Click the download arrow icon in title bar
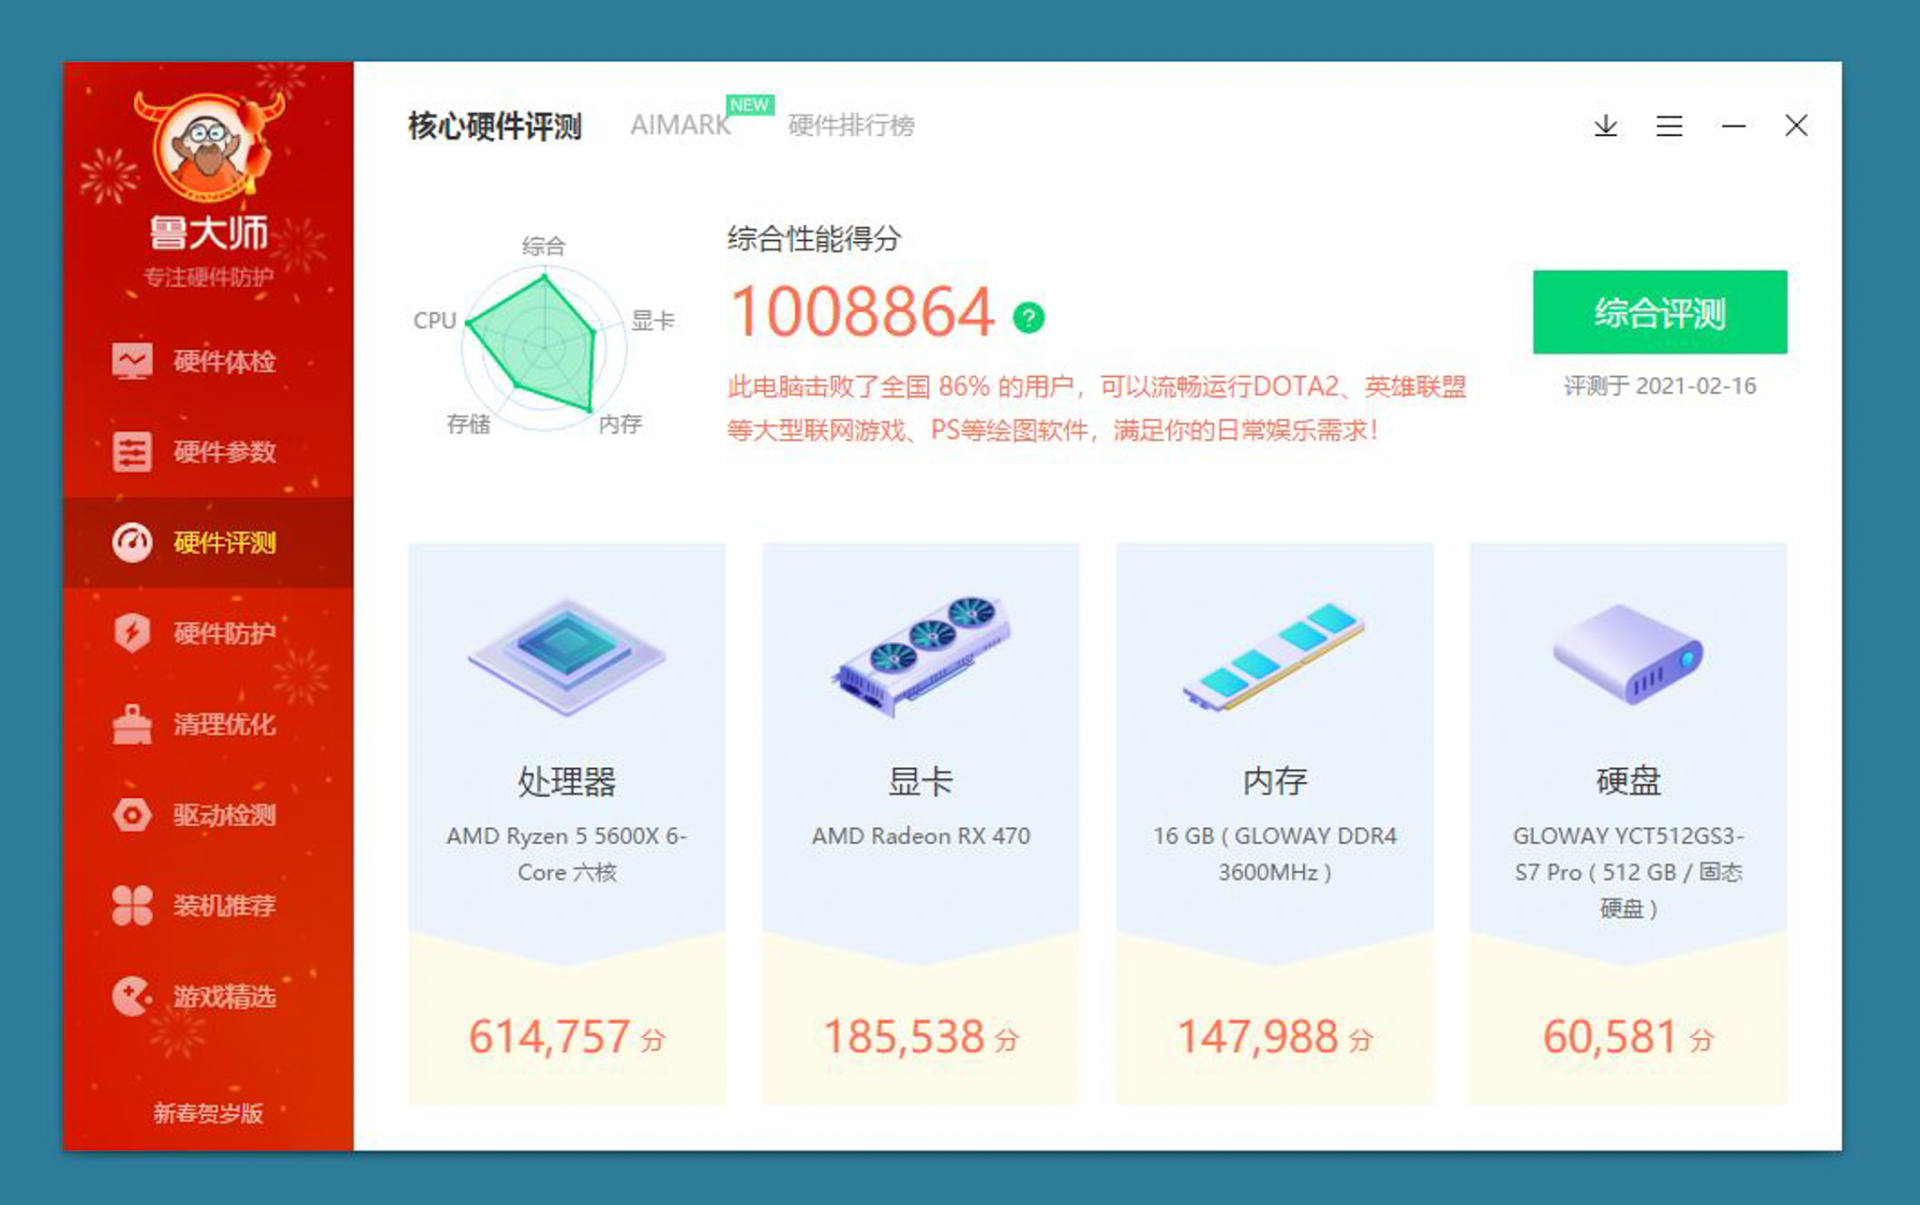 coord(1605,126)
